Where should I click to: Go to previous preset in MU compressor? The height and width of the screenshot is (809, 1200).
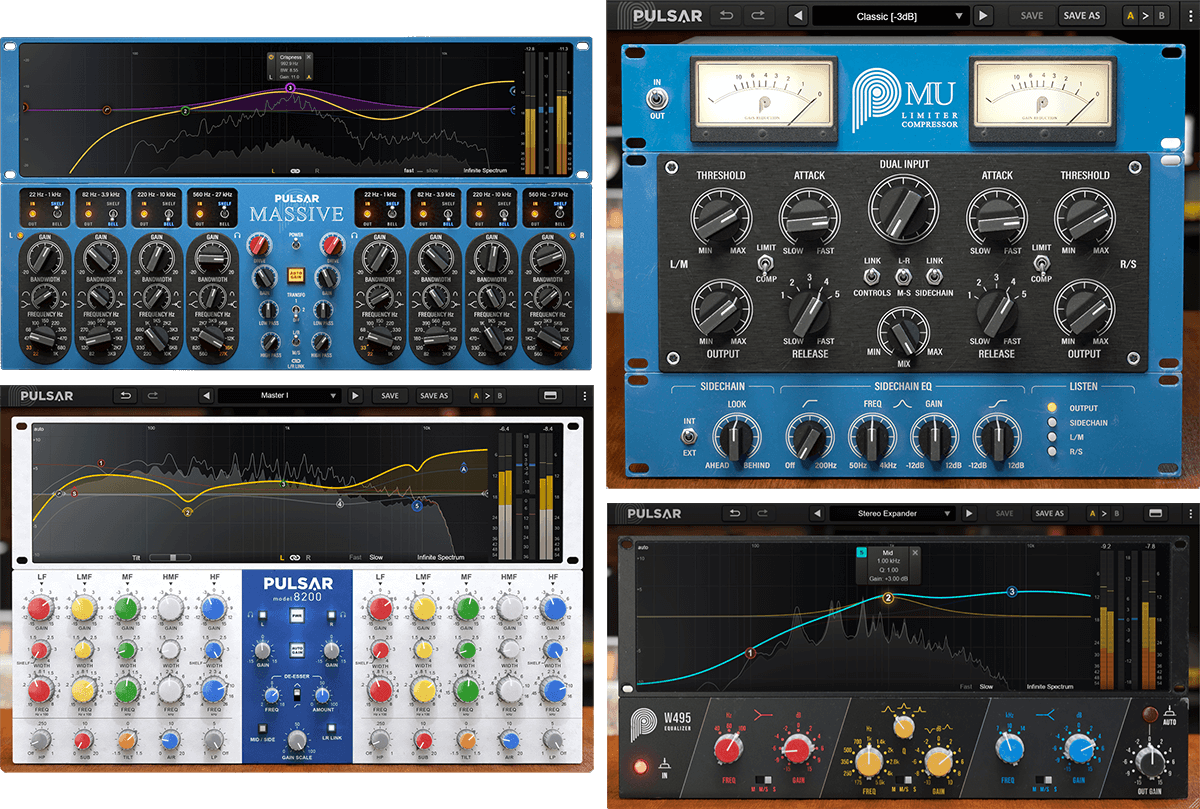[x=798, y=16]
